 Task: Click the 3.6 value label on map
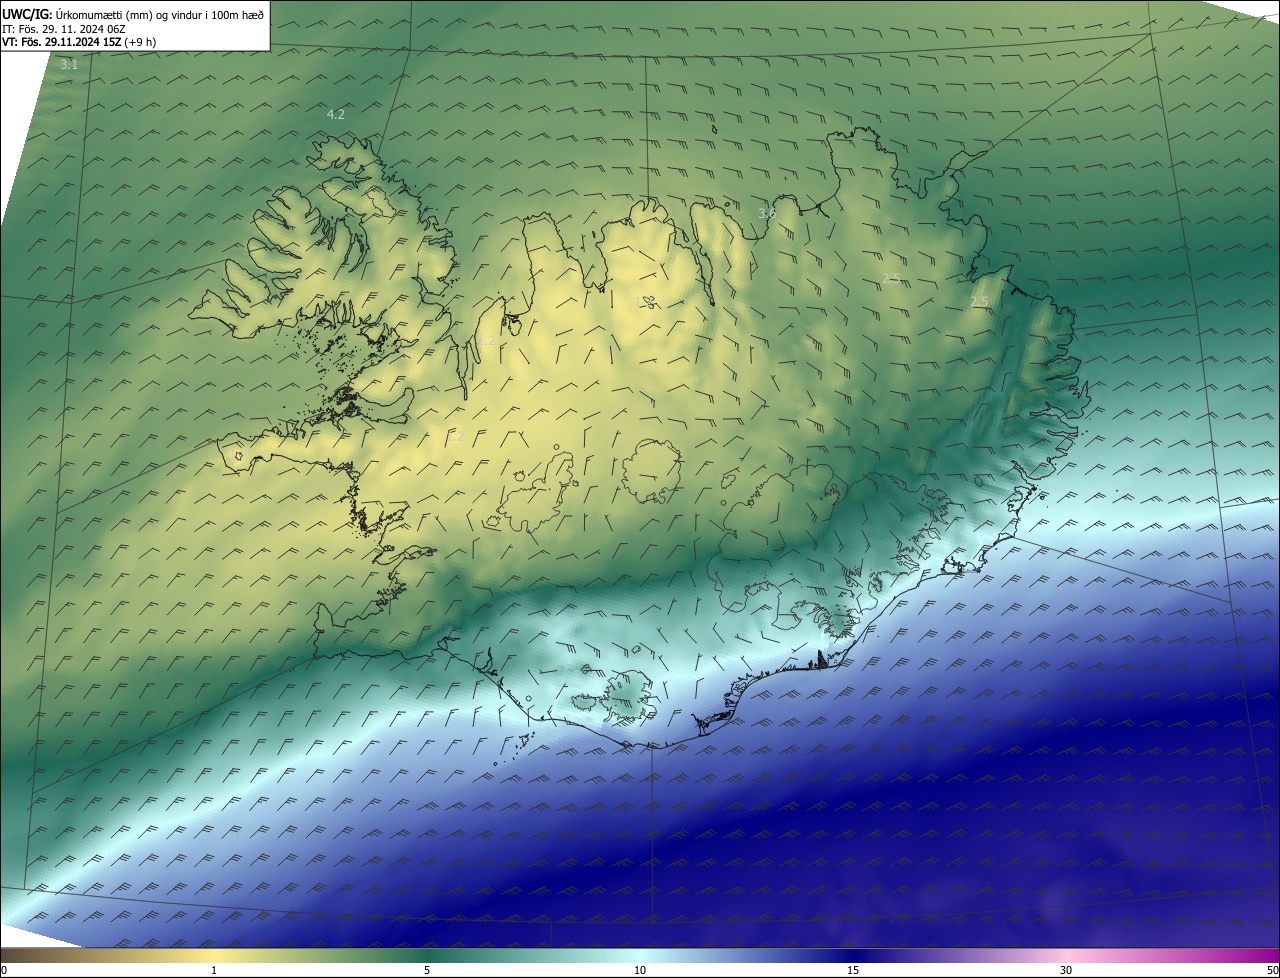[767, 213]
